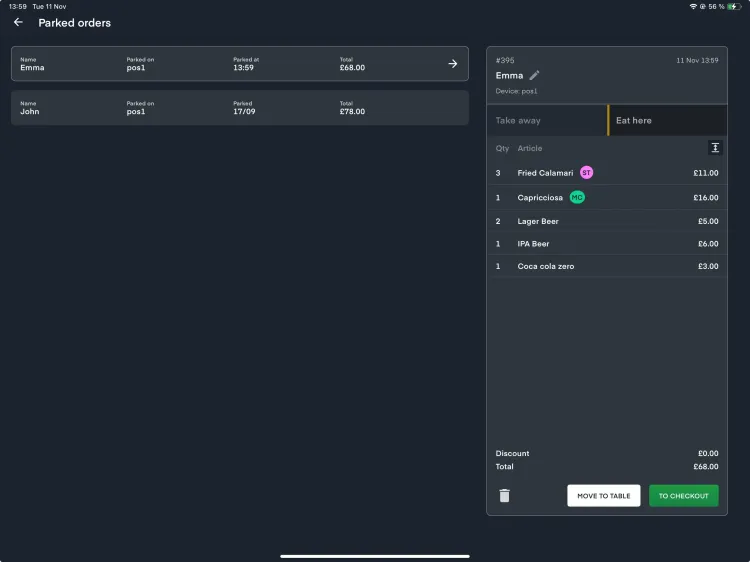This screenshot has height=562, width=750.
Task: Go back using the top-left arrow
Action: click(x=18, y=22)
